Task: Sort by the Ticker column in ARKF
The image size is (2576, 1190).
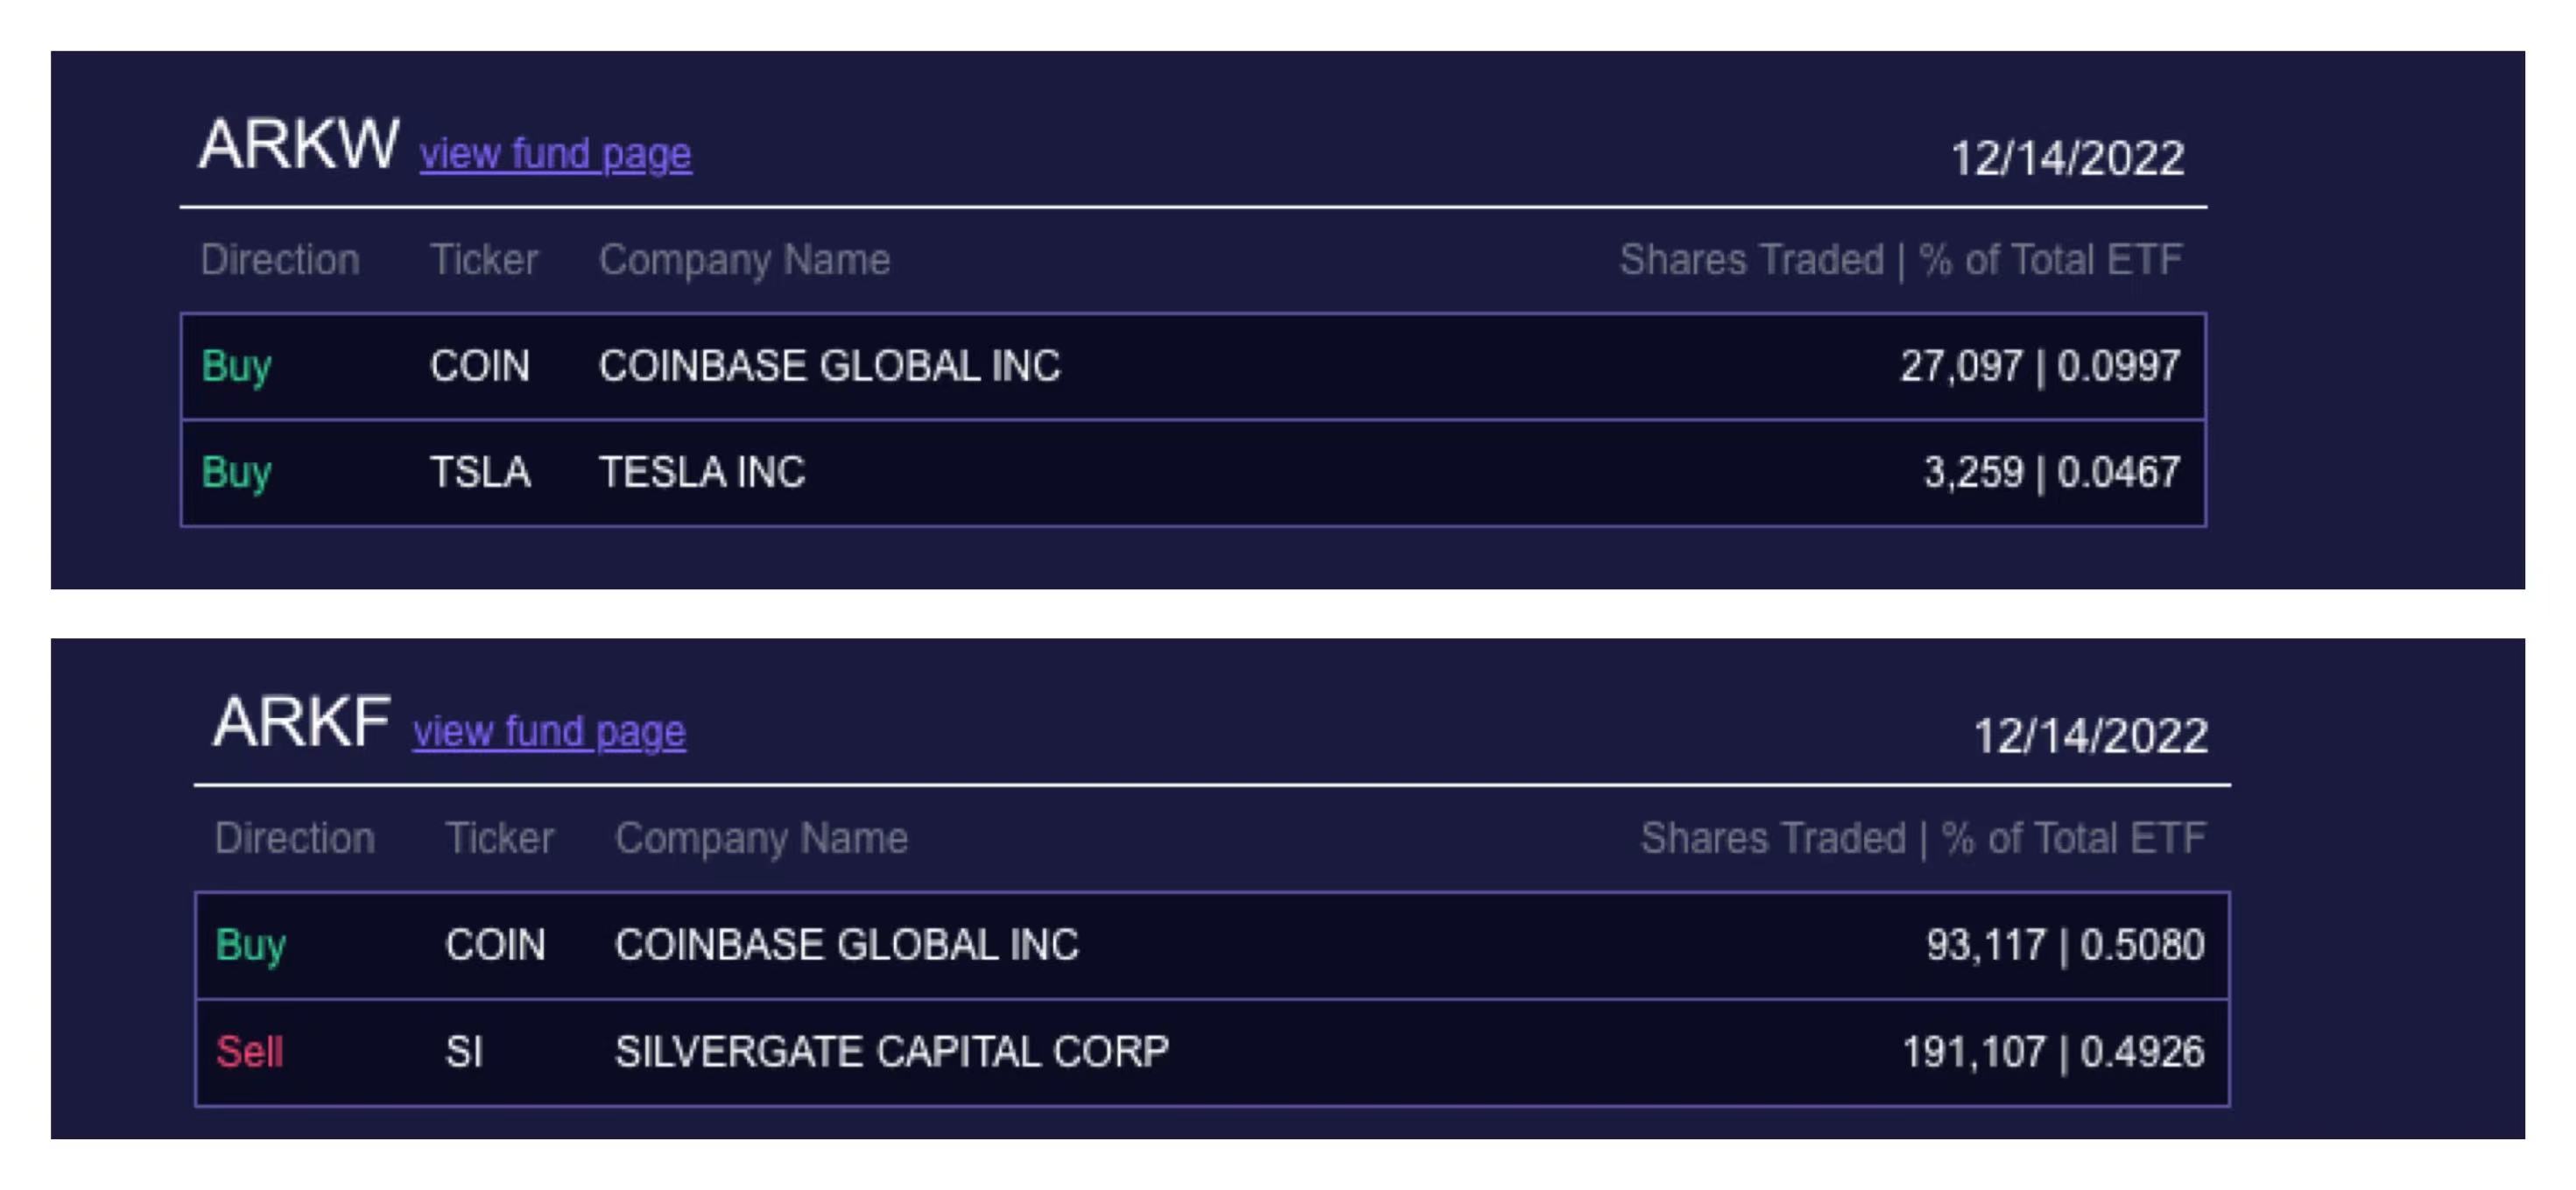Action: click(499, 838)
